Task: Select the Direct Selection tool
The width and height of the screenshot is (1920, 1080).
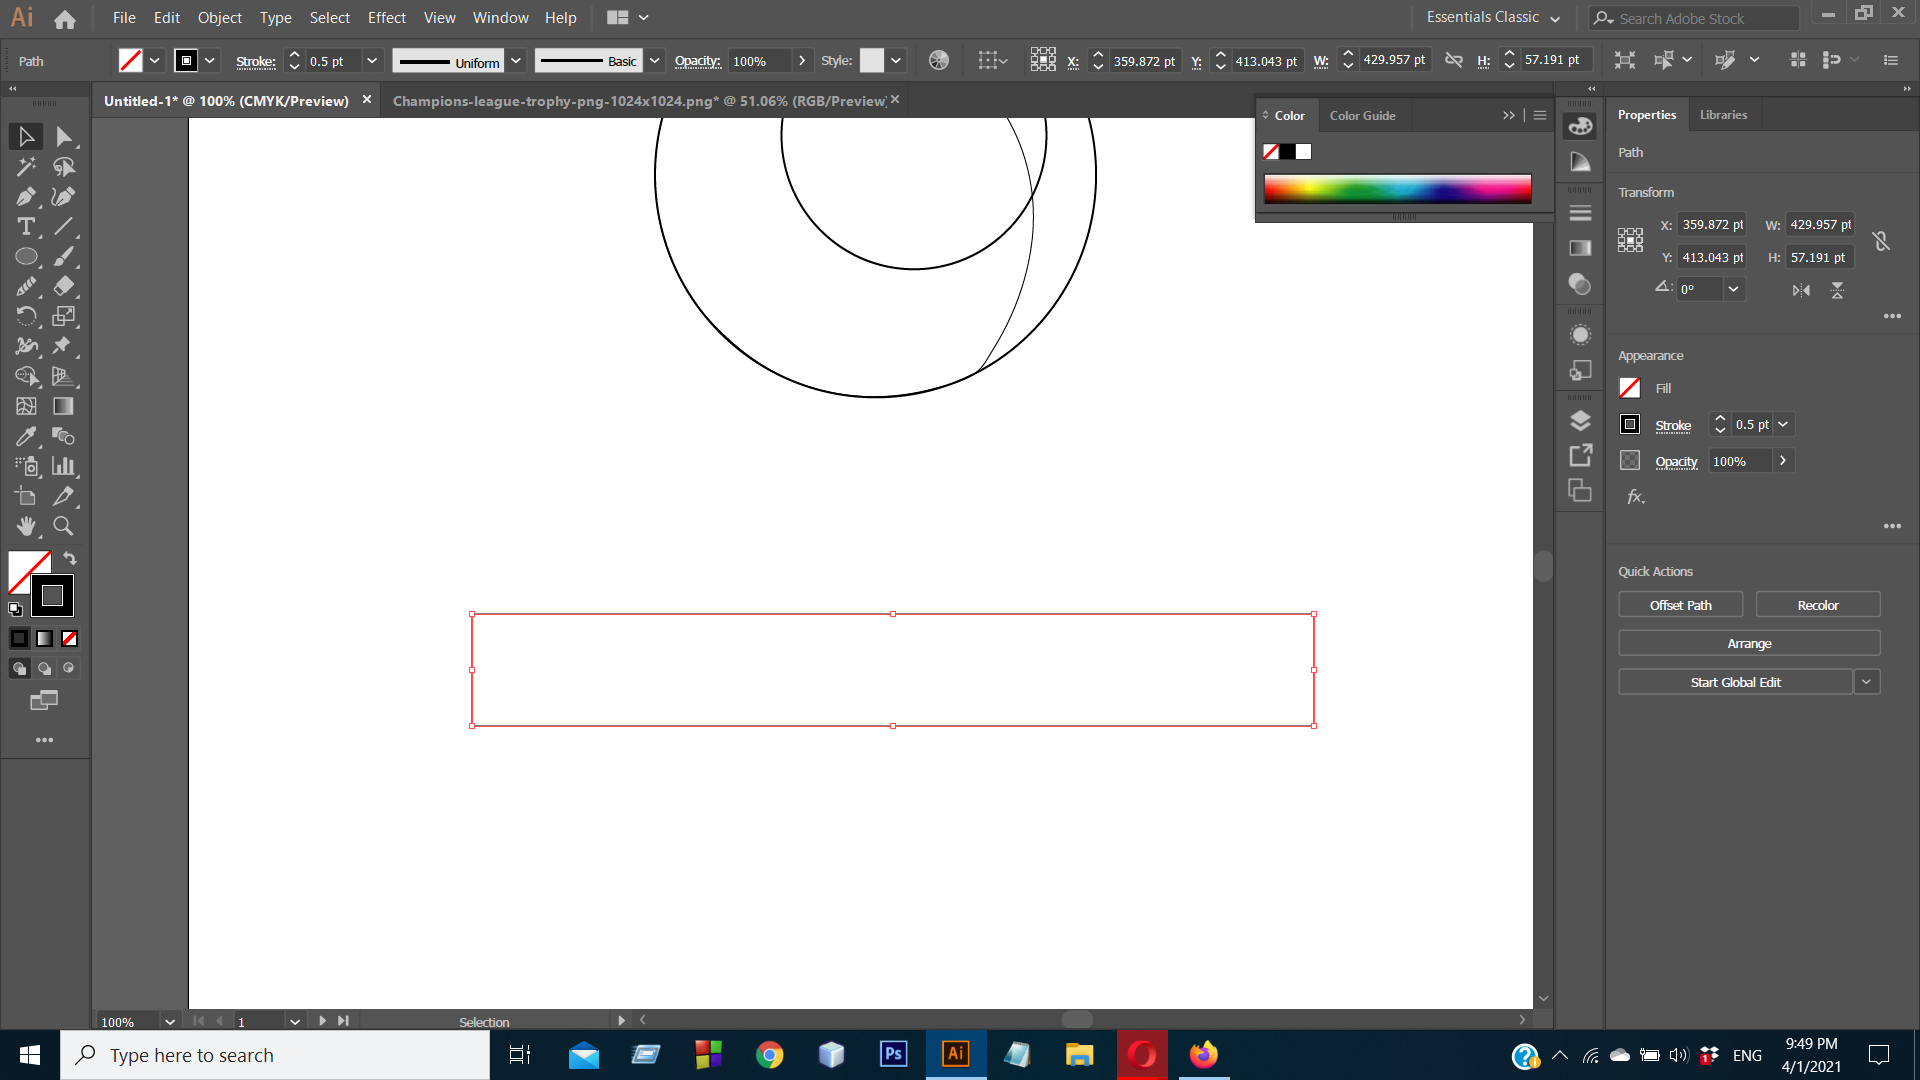Action: coord(64,137)
